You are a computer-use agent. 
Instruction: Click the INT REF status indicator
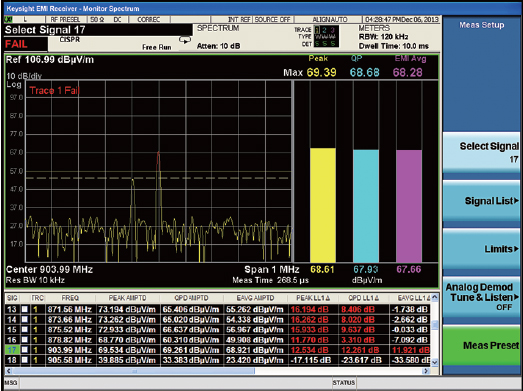239,20
